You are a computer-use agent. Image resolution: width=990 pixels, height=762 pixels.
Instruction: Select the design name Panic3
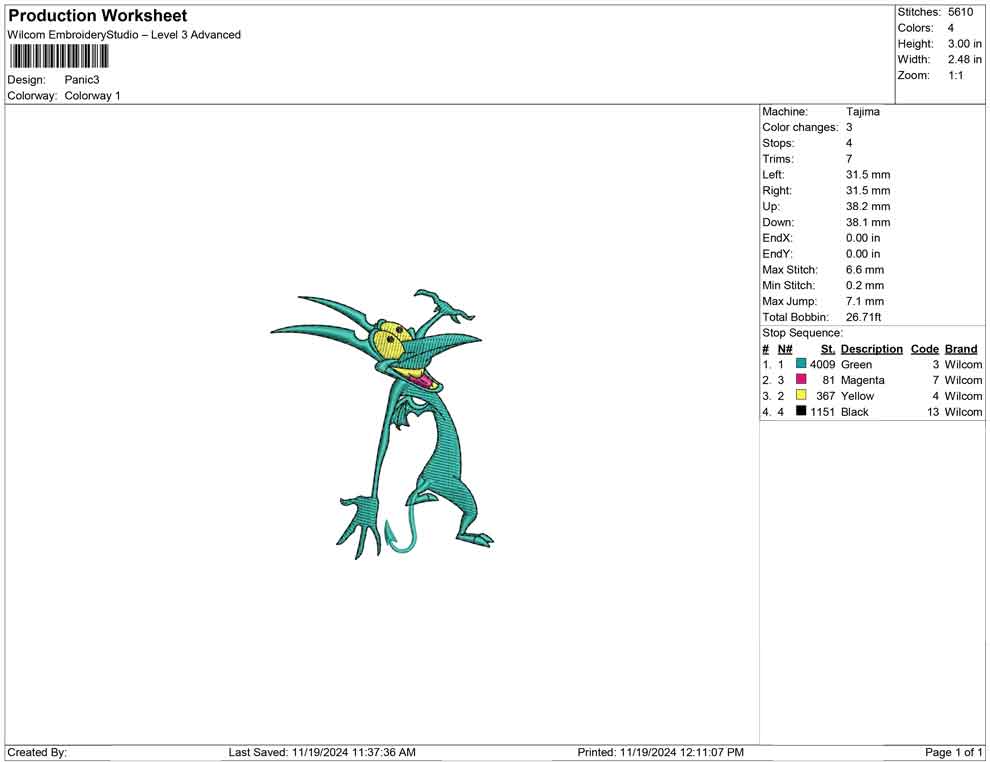82,80
